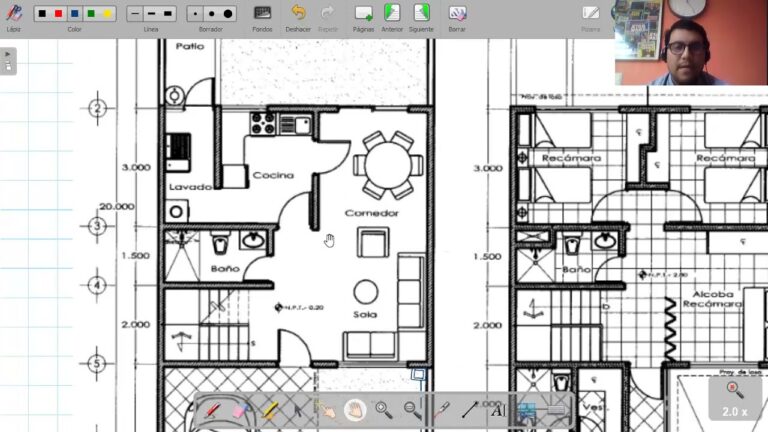Click the 2.0 x zoom indicator

click(x=733, y=400)
